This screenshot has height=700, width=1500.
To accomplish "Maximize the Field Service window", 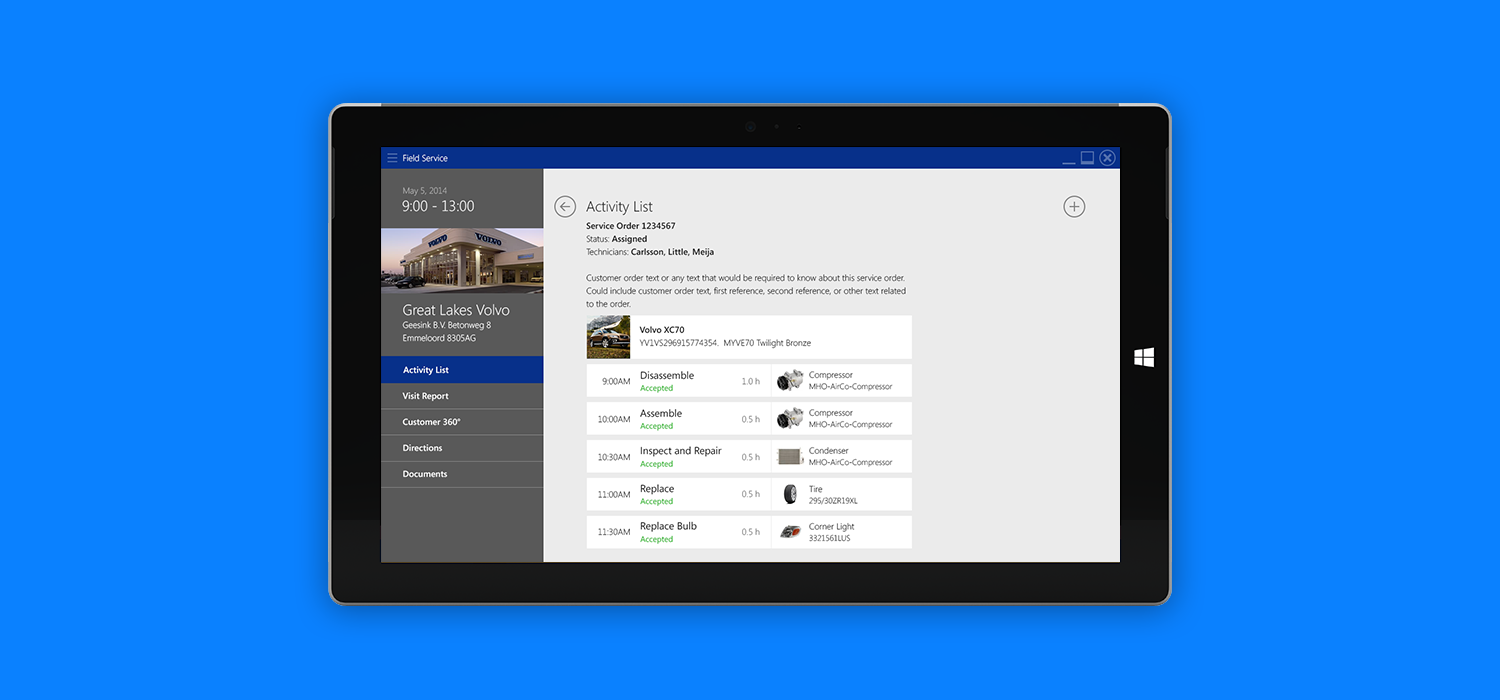I will click(x=1087, y=158).
